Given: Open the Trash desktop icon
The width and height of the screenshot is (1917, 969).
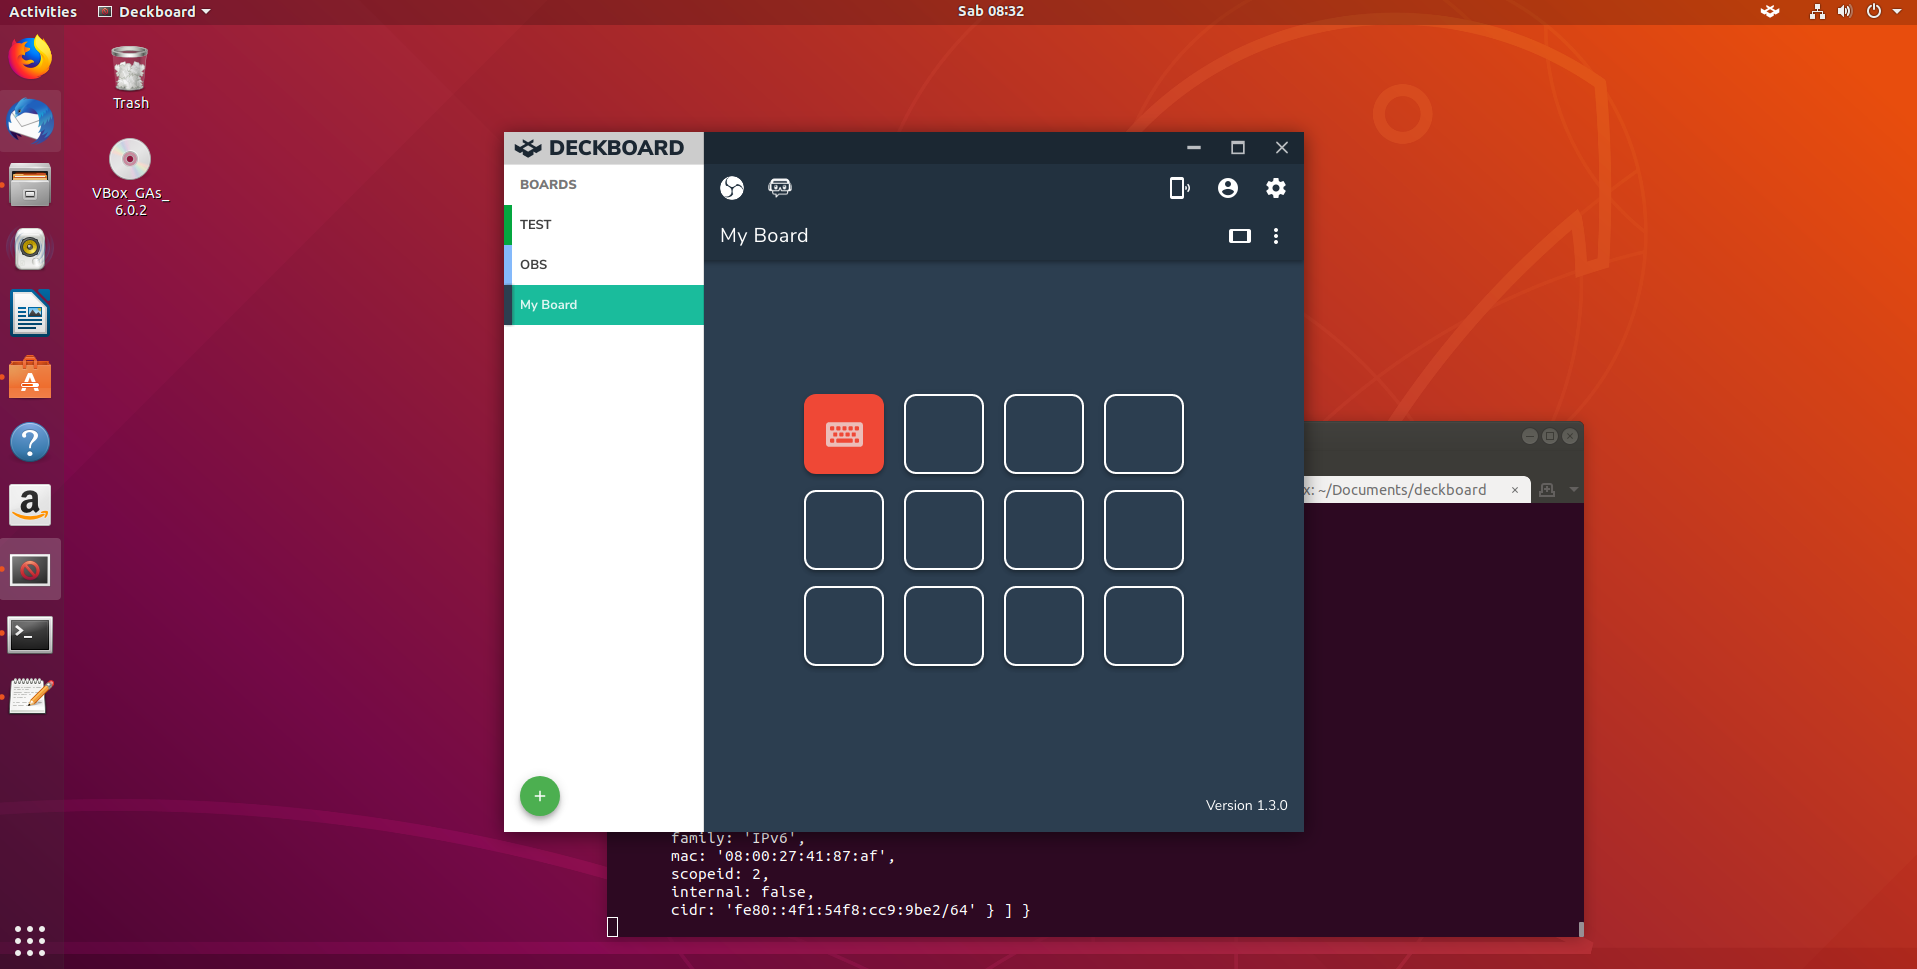Looking at the screenshot, I should point(130,77).
